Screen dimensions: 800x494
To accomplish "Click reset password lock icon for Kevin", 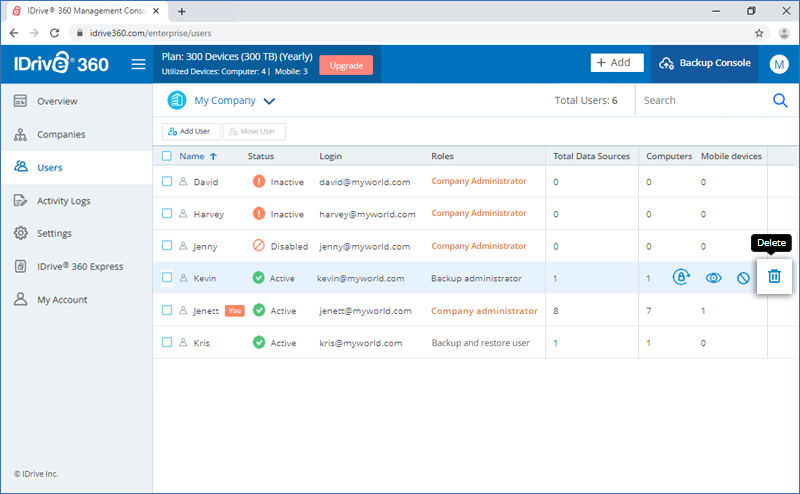I will click(681, 277).
